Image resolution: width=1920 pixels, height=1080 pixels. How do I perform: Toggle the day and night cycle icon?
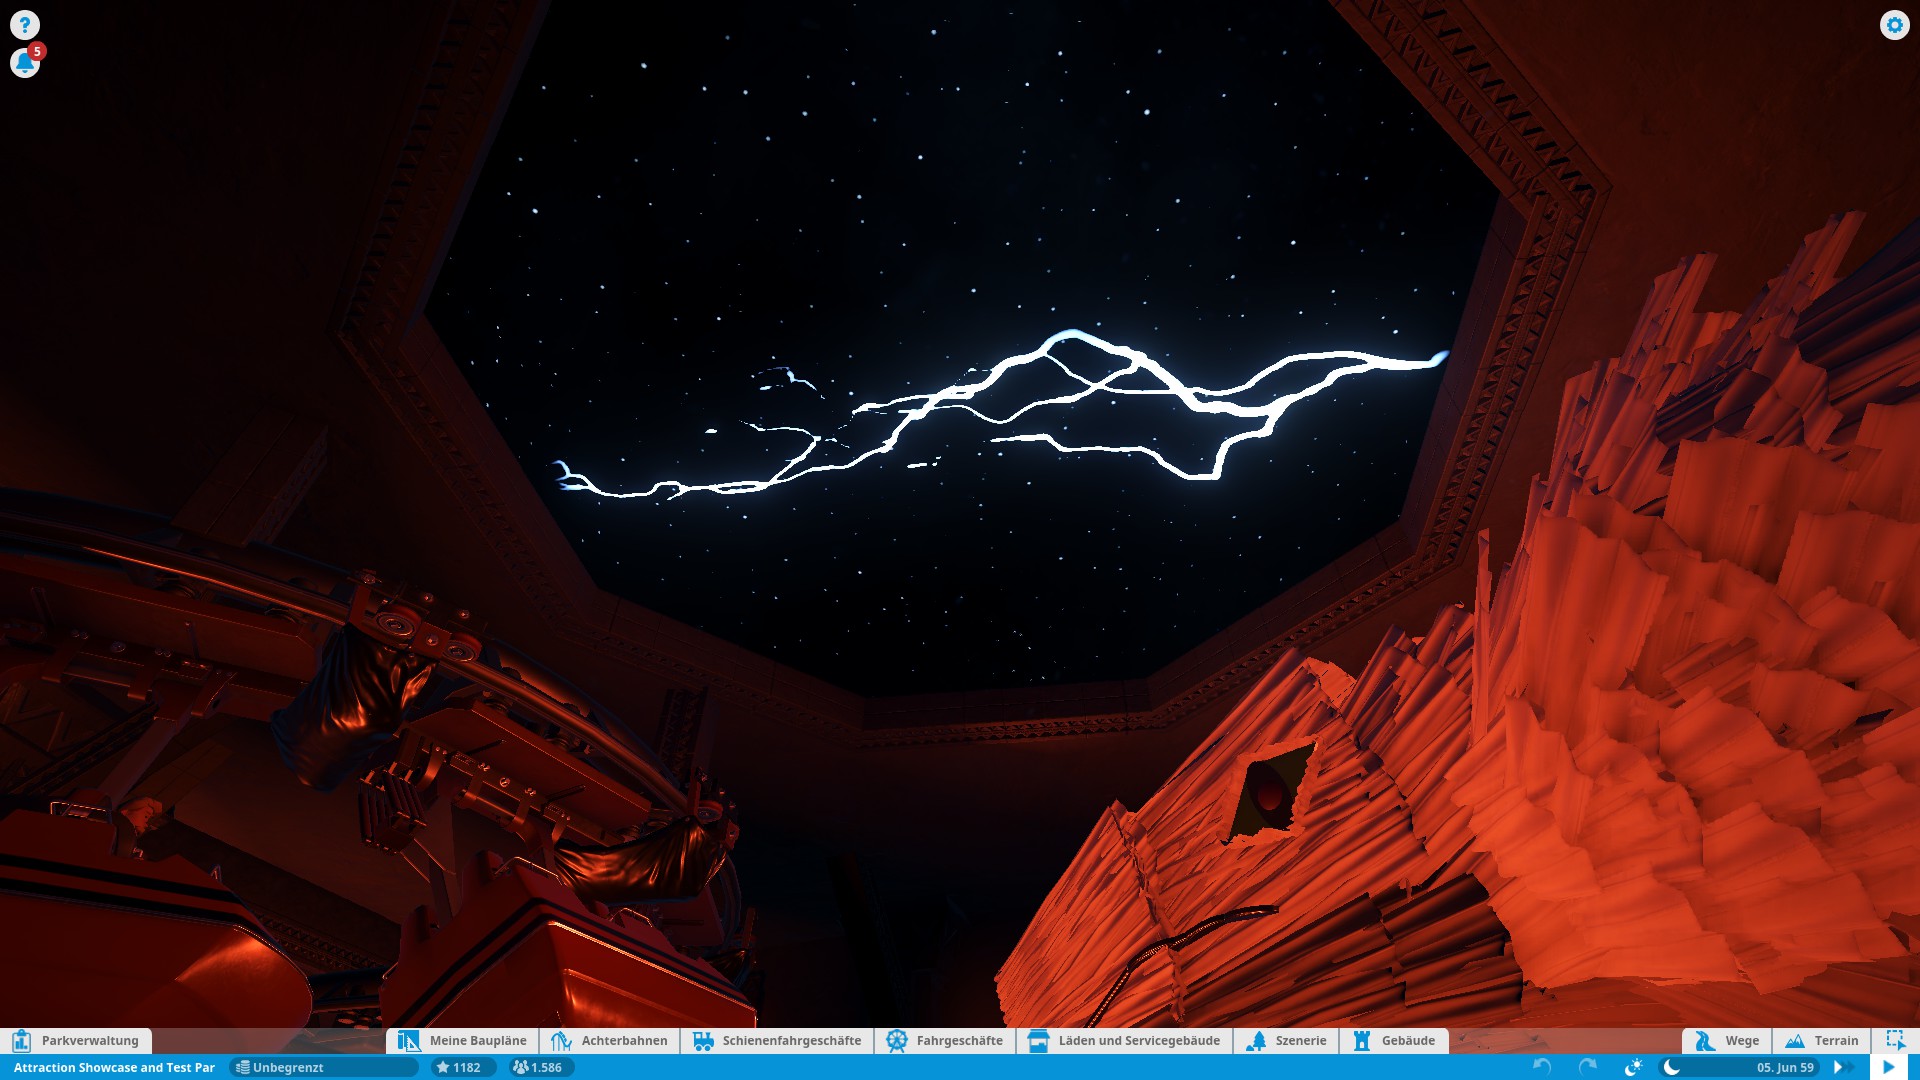click(1634, 1067)
